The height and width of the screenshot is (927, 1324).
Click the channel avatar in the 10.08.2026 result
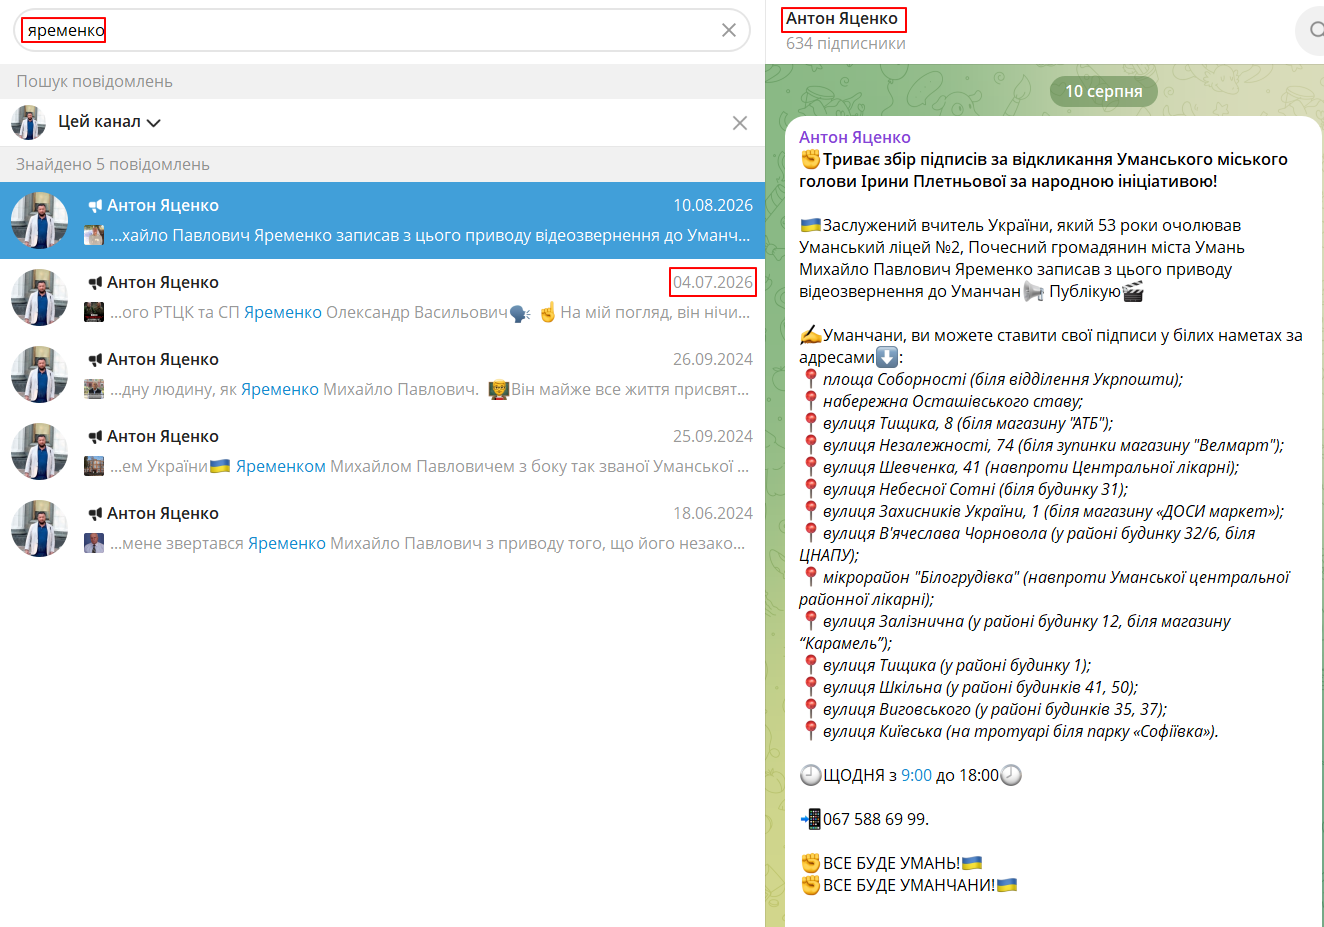click(x=40, y=221)
